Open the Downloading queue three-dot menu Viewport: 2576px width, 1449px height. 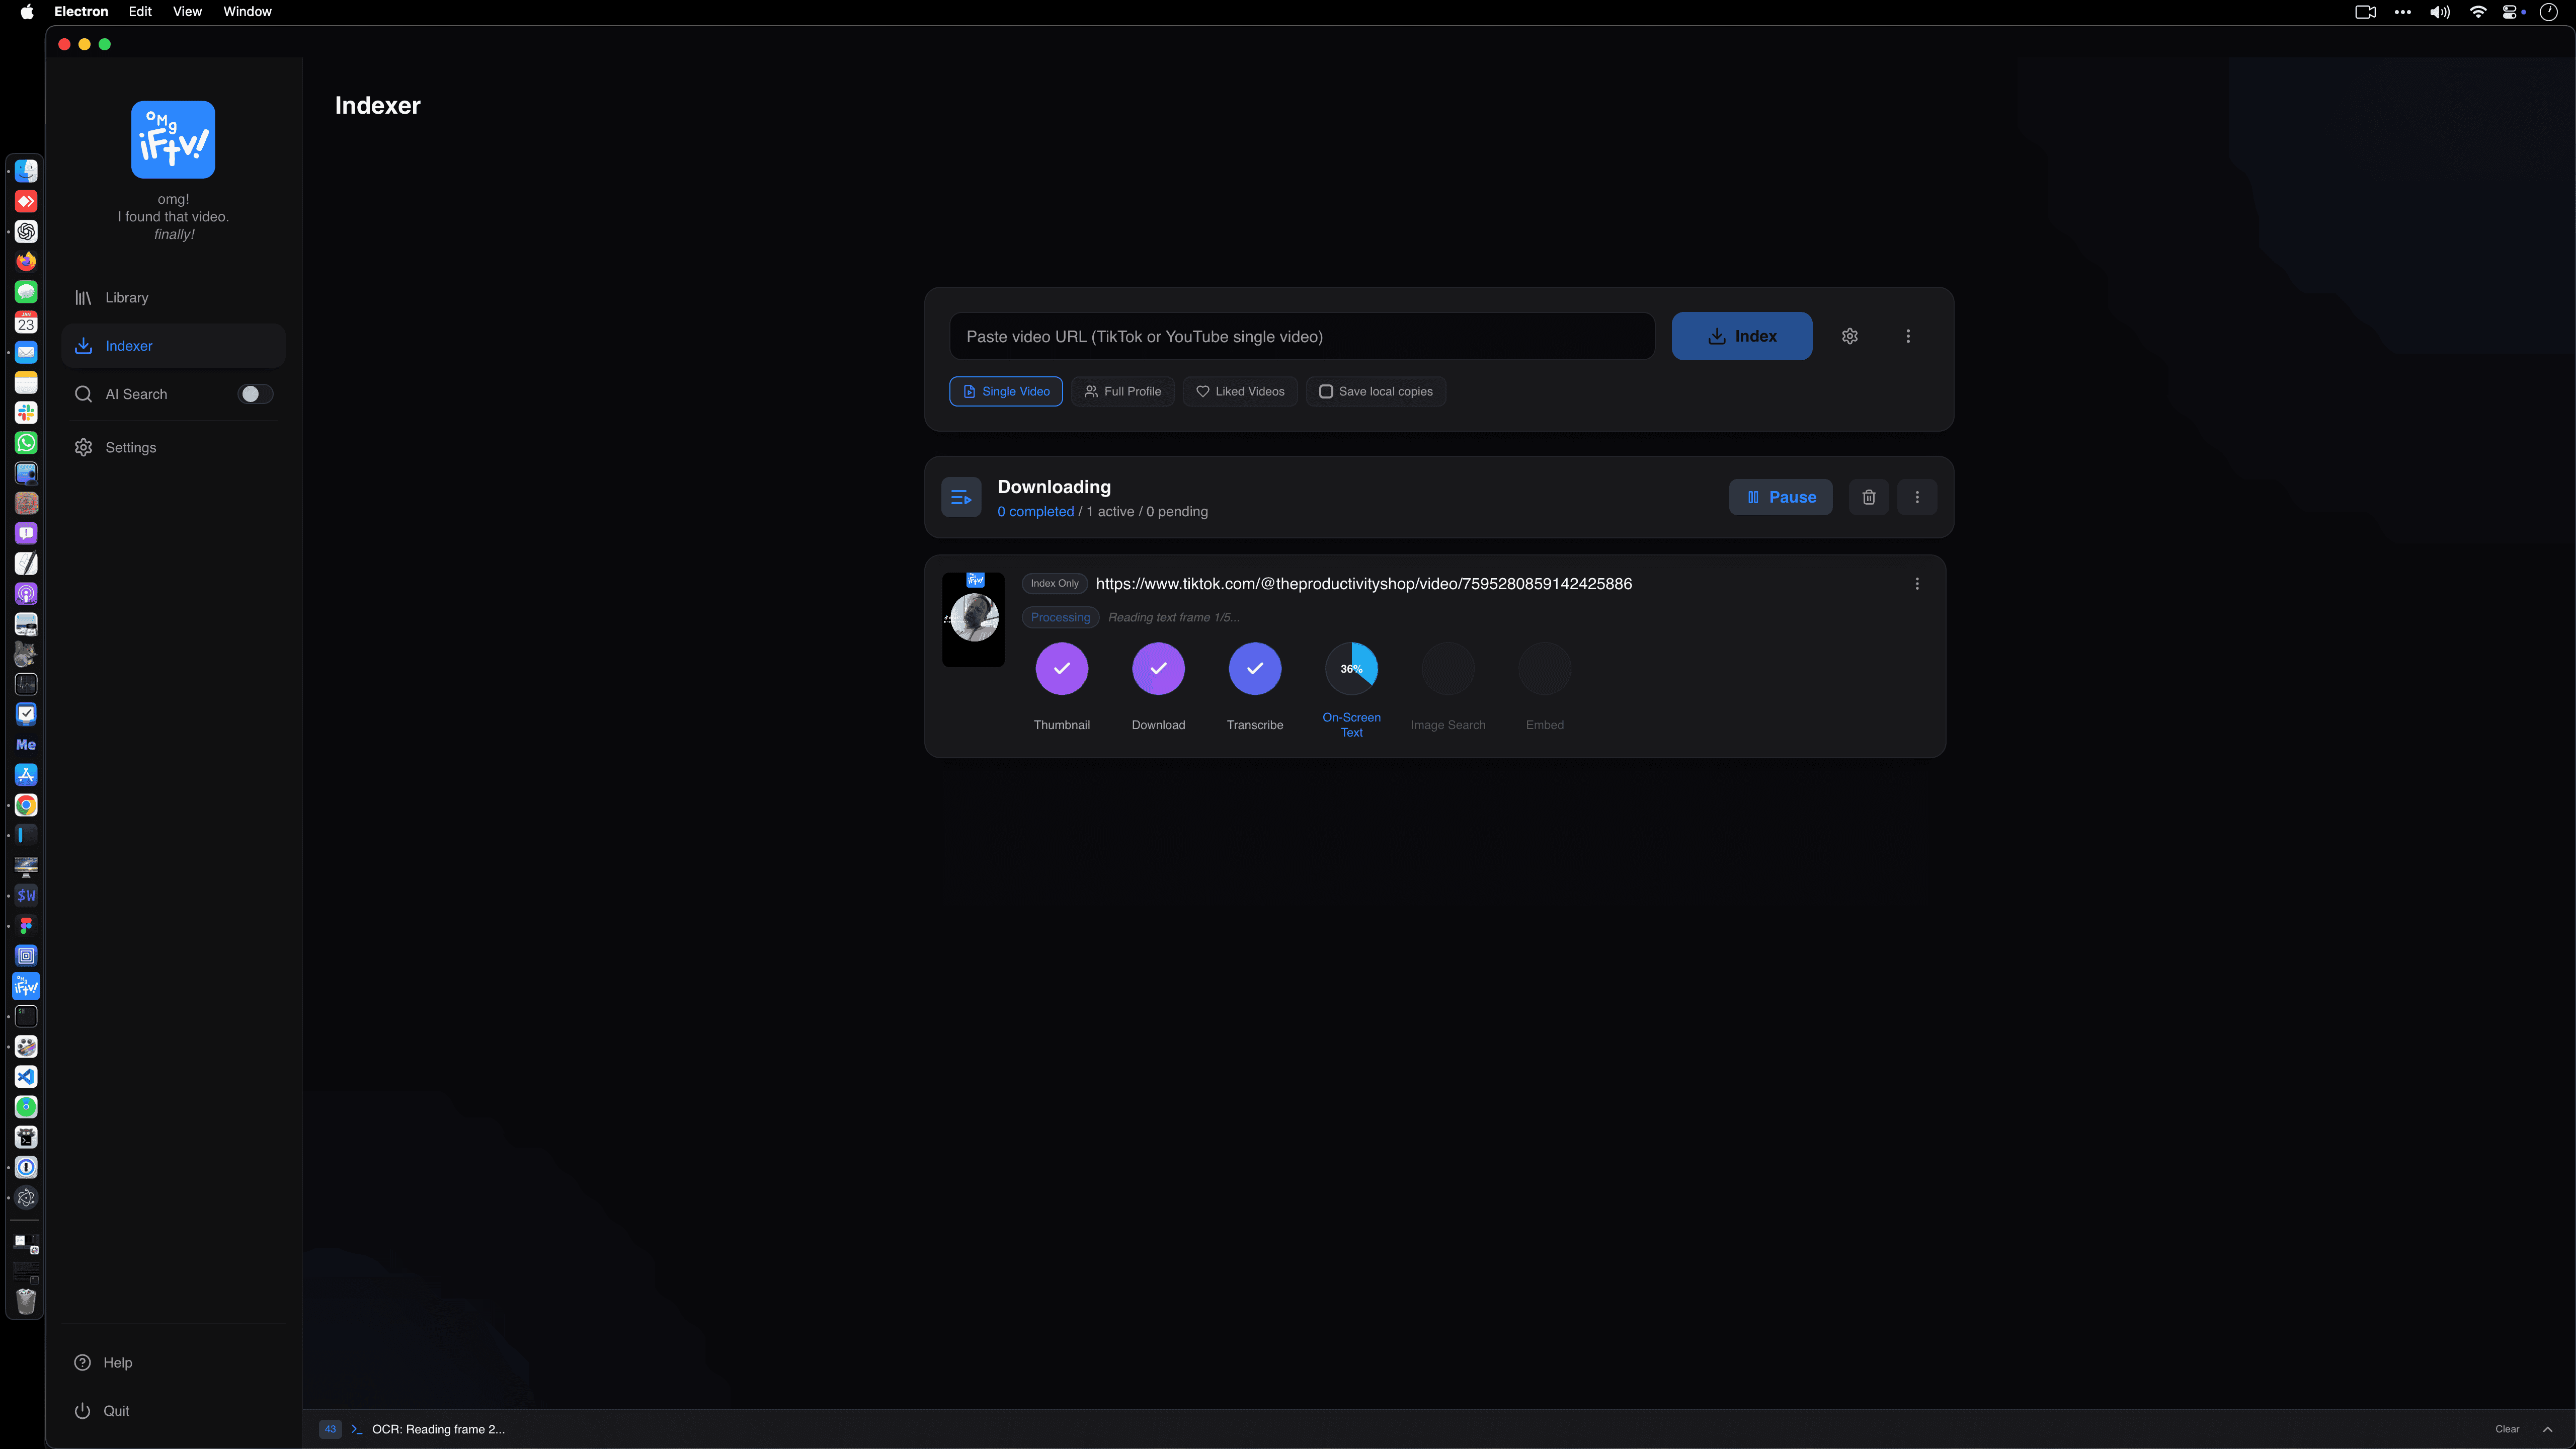(x=1916, y=497)
